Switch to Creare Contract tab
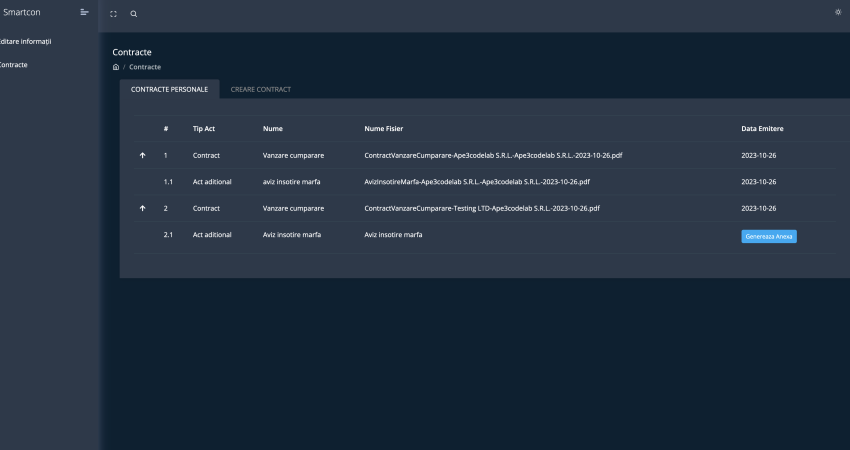Screen dimensions: 850x450 coord(261,89)
